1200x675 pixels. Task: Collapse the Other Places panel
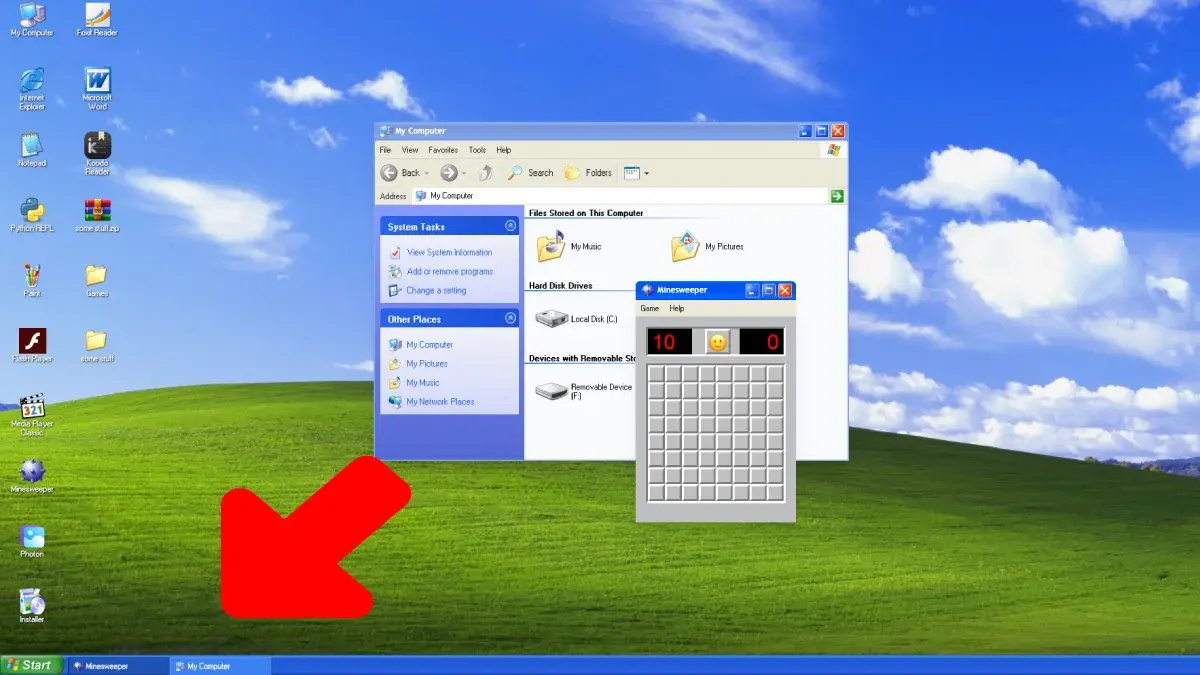pyautogui.click(x=511, y=318)
